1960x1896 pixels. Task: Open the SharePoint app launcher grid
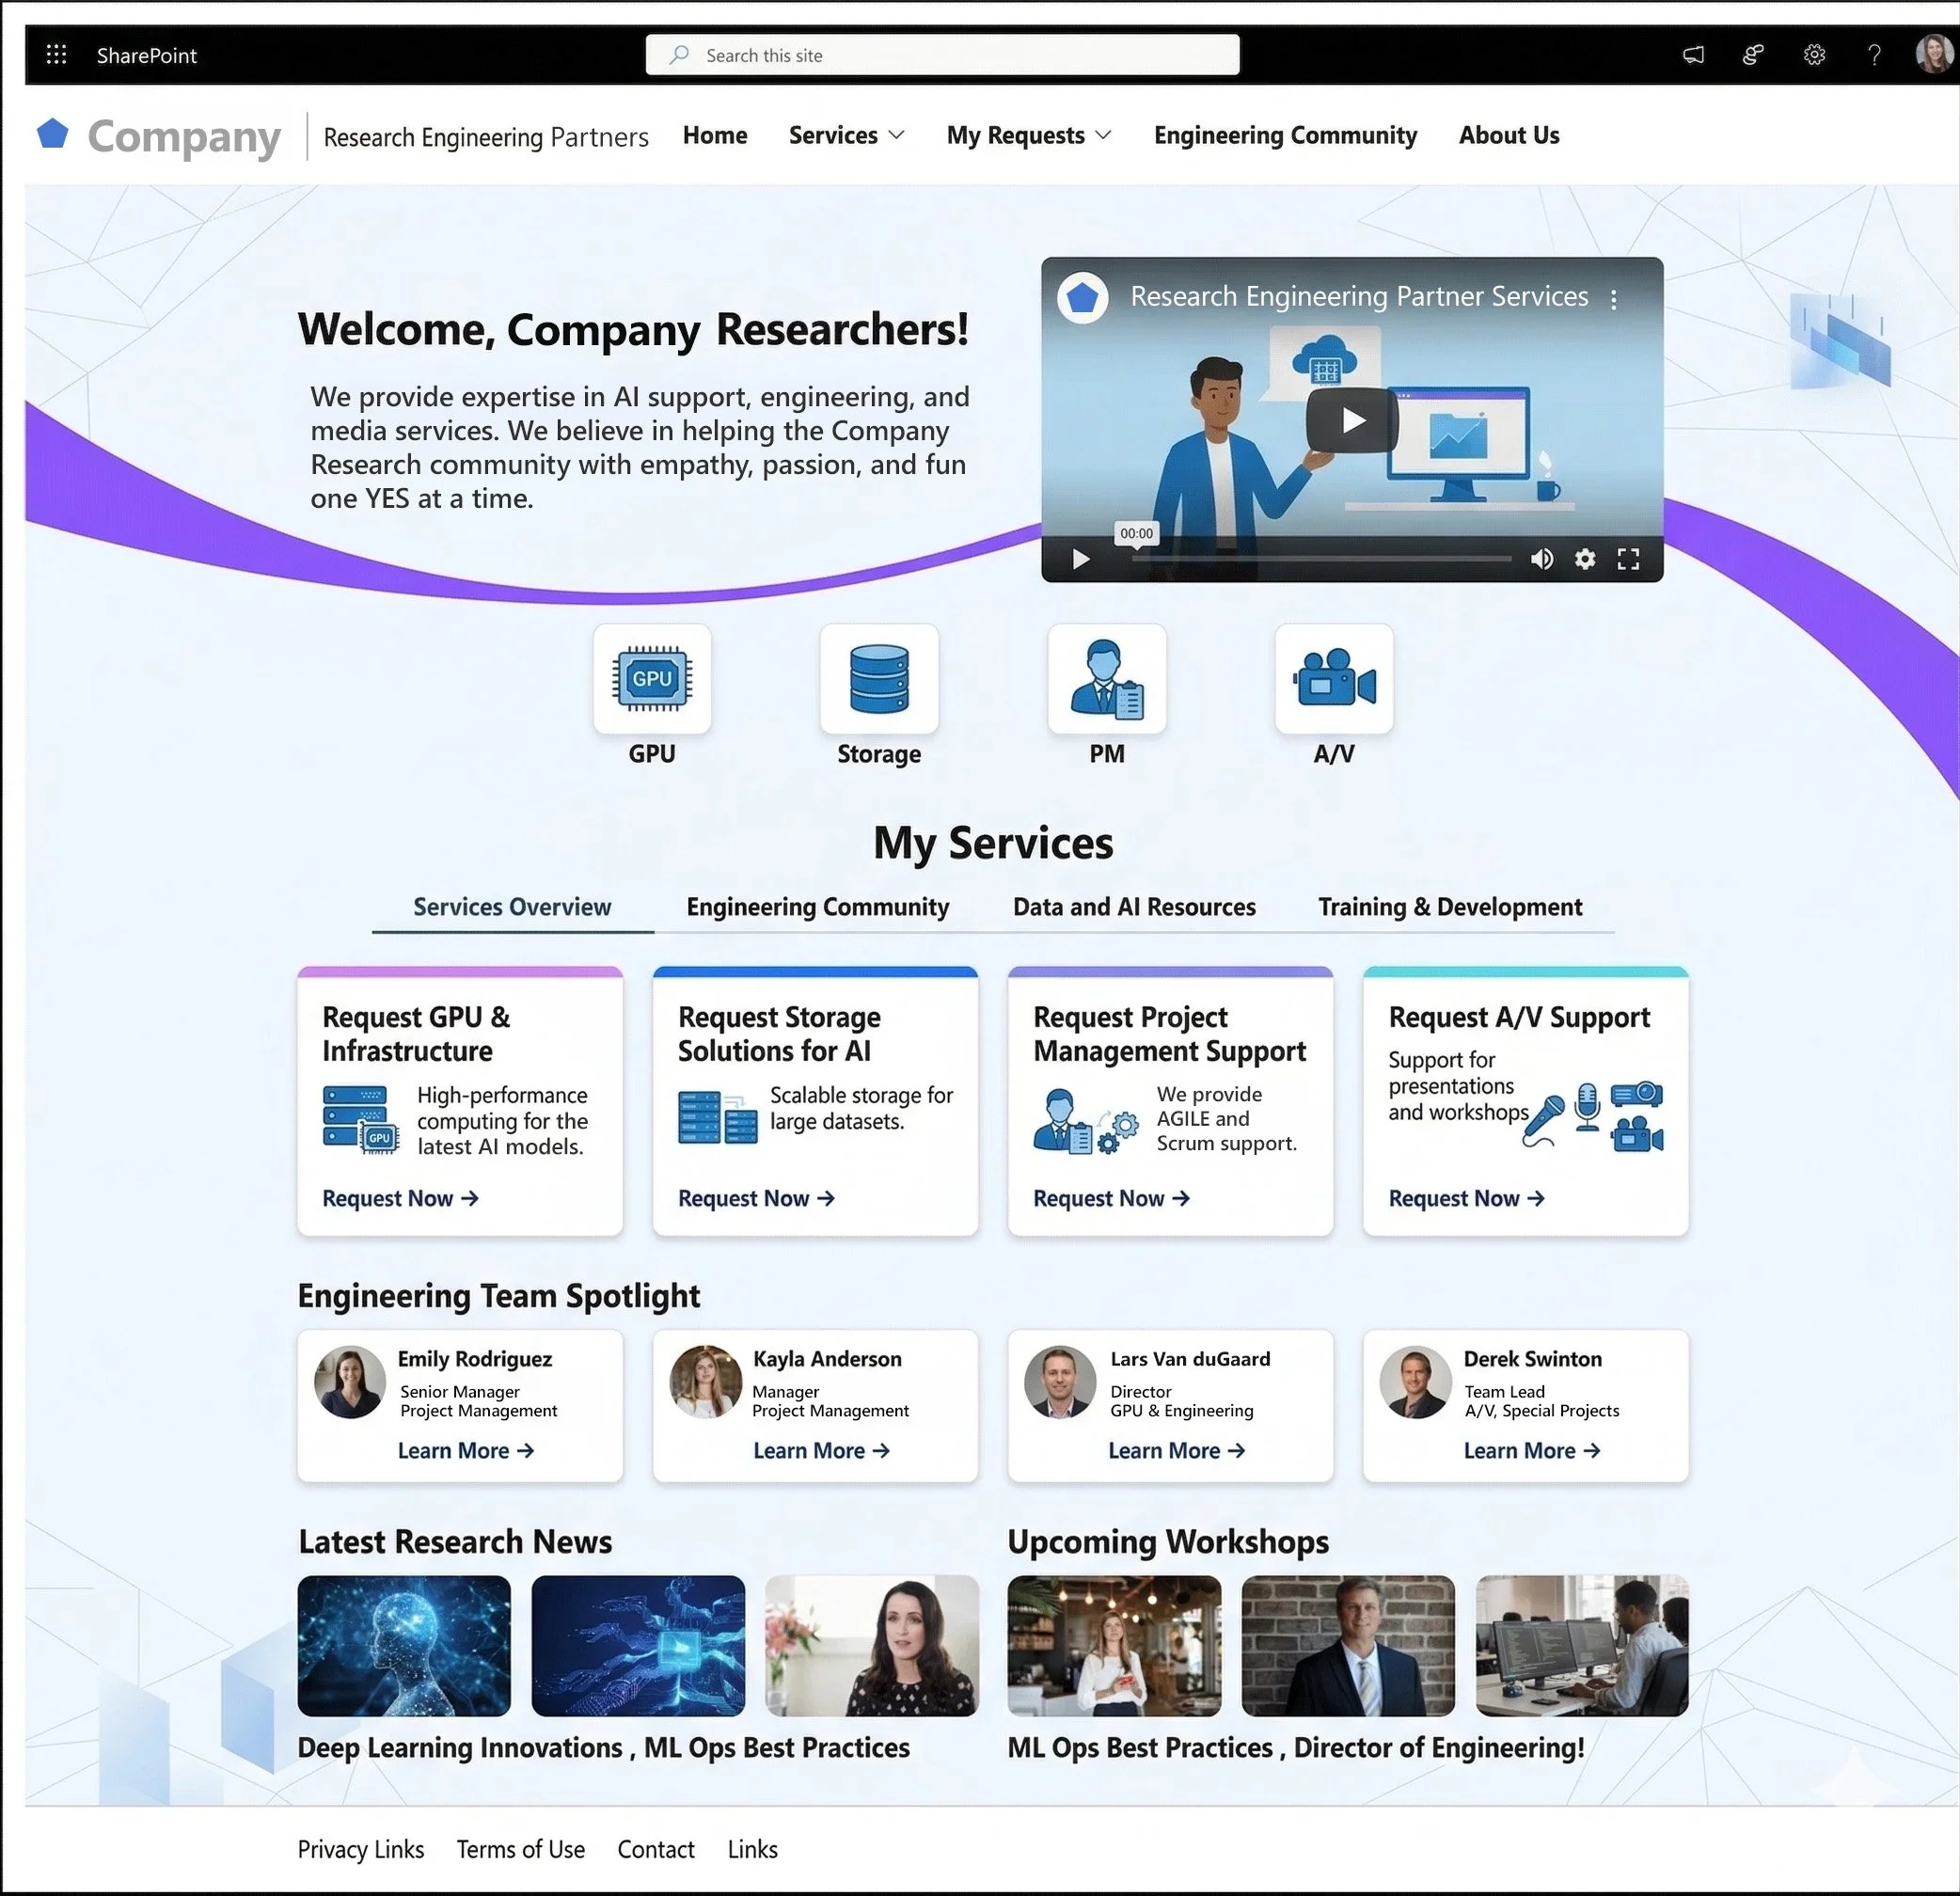[56, 55]
